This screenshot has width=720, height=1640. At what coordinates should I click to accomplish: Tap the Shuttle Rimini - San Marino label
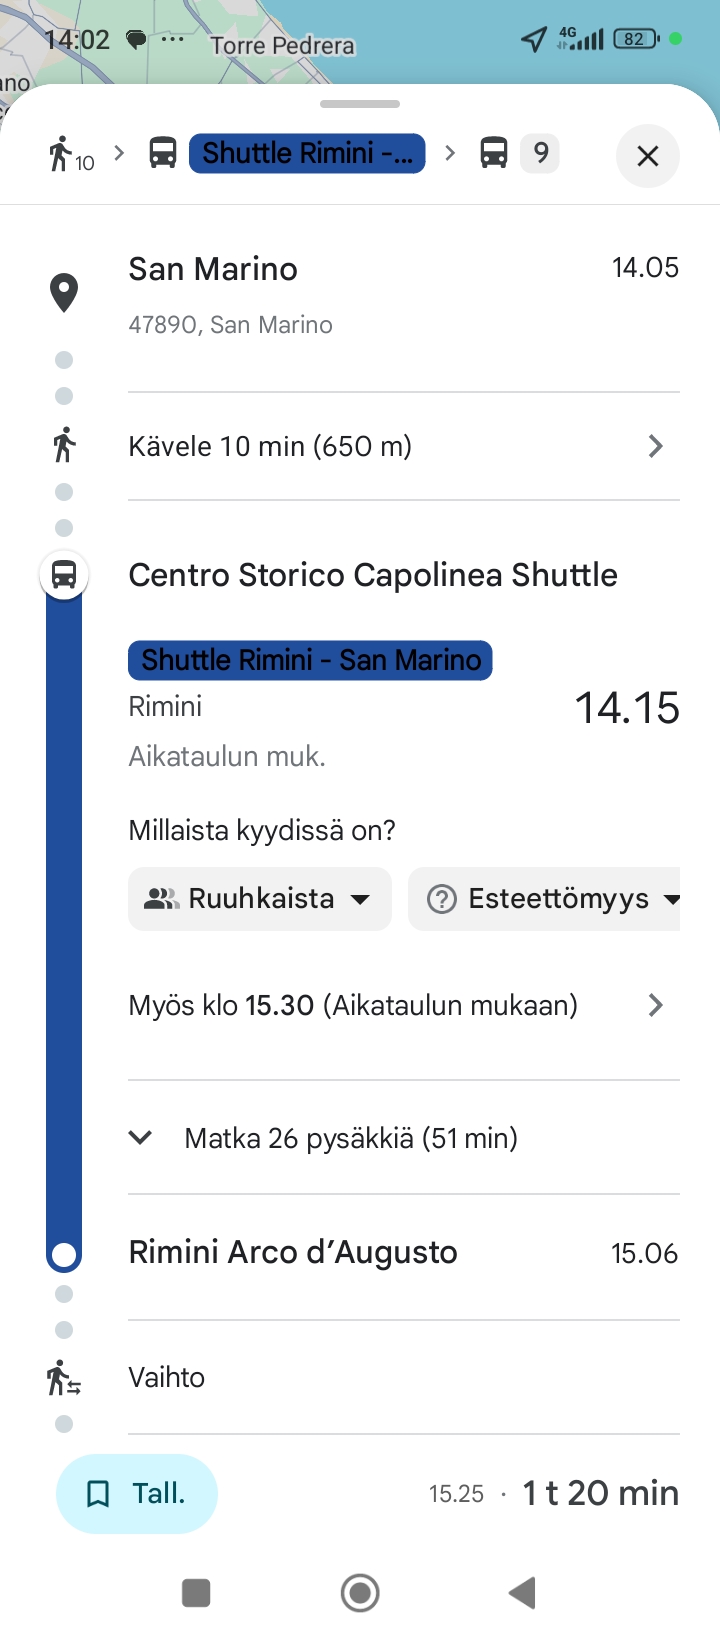(310, 660)
